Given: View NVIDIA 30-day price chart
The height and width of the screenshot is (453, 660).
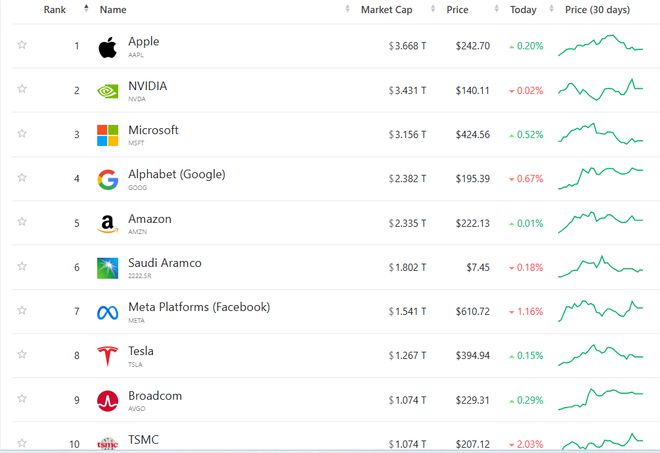Looking at the screenshot, I should (600, 90).
